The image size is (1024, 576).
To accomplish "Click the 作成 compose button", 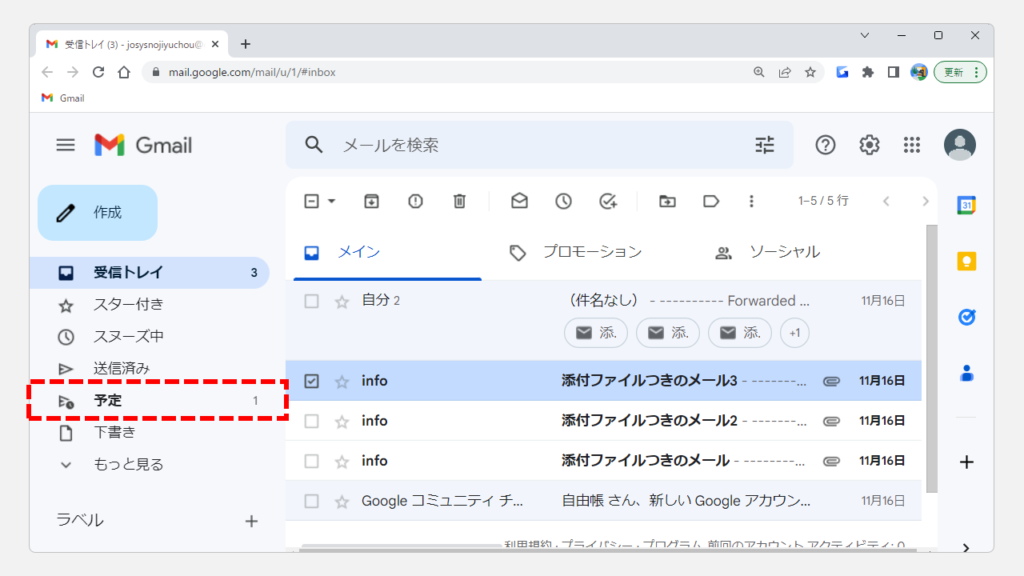I will pos(98,213).
